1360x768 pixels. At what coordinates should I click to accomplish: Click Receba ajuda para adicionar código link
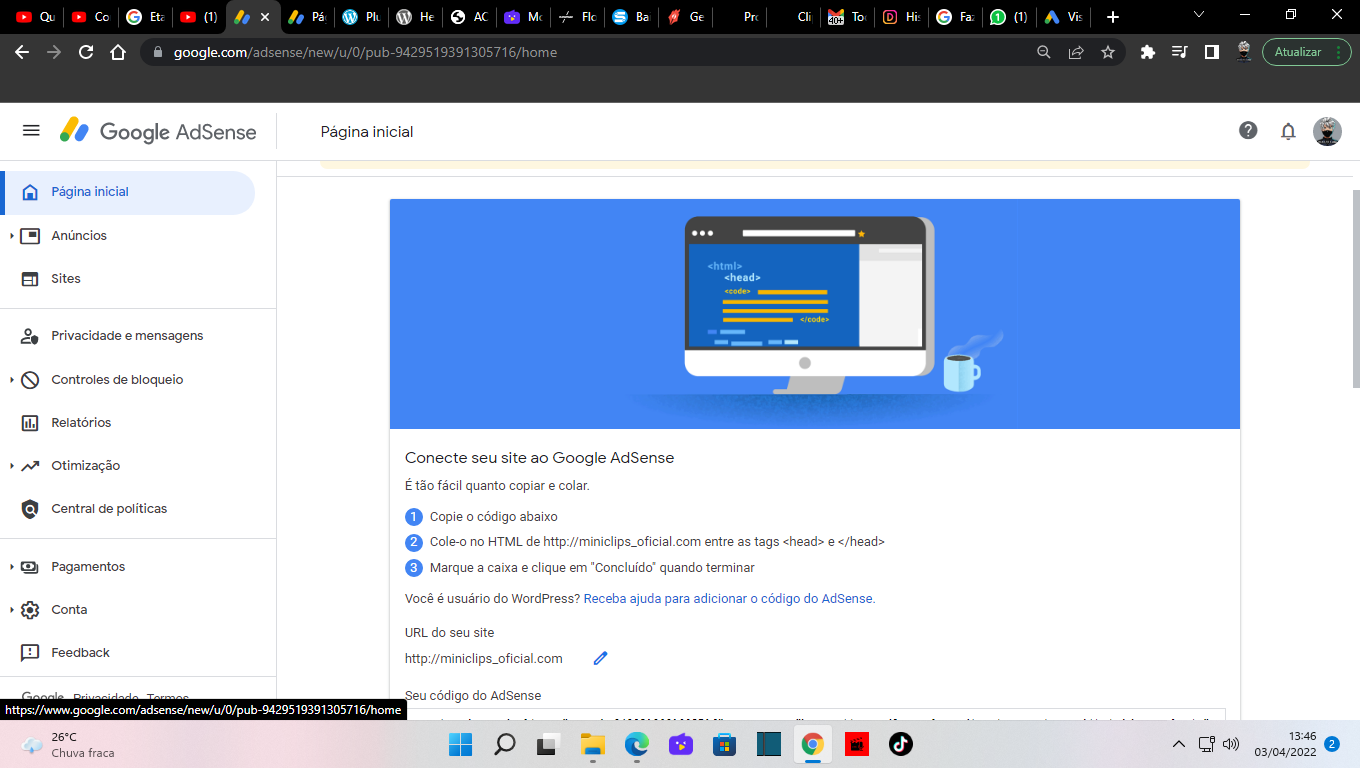pyautogui.click(x=729, y=599)
